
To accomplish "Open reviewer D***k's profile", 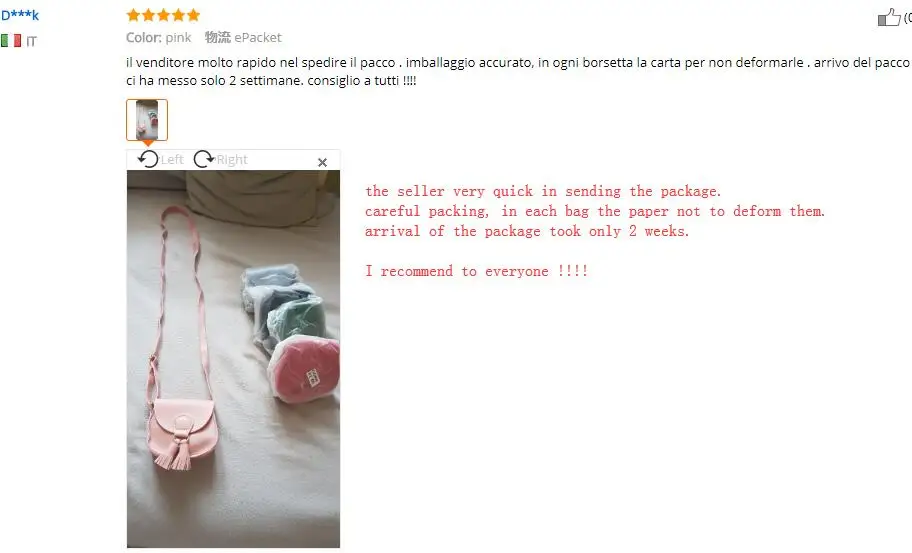I will pyautogui.click(x=20, y=15).
